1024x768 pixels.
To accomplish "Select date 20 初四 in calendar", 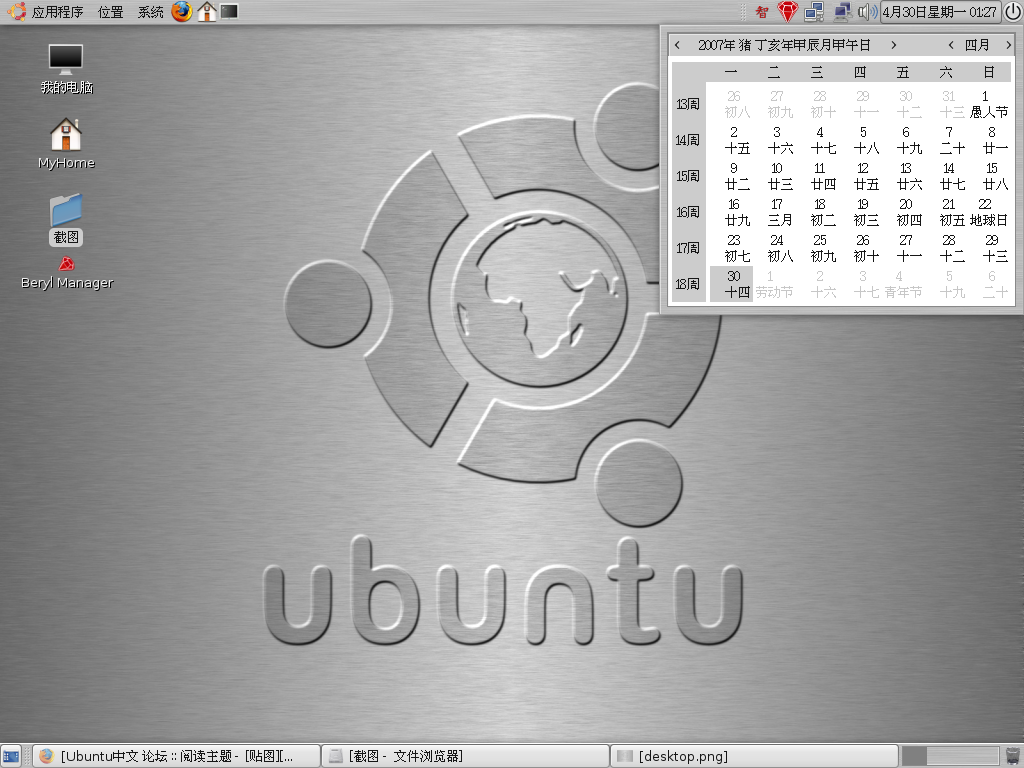I will click(908, 212).
